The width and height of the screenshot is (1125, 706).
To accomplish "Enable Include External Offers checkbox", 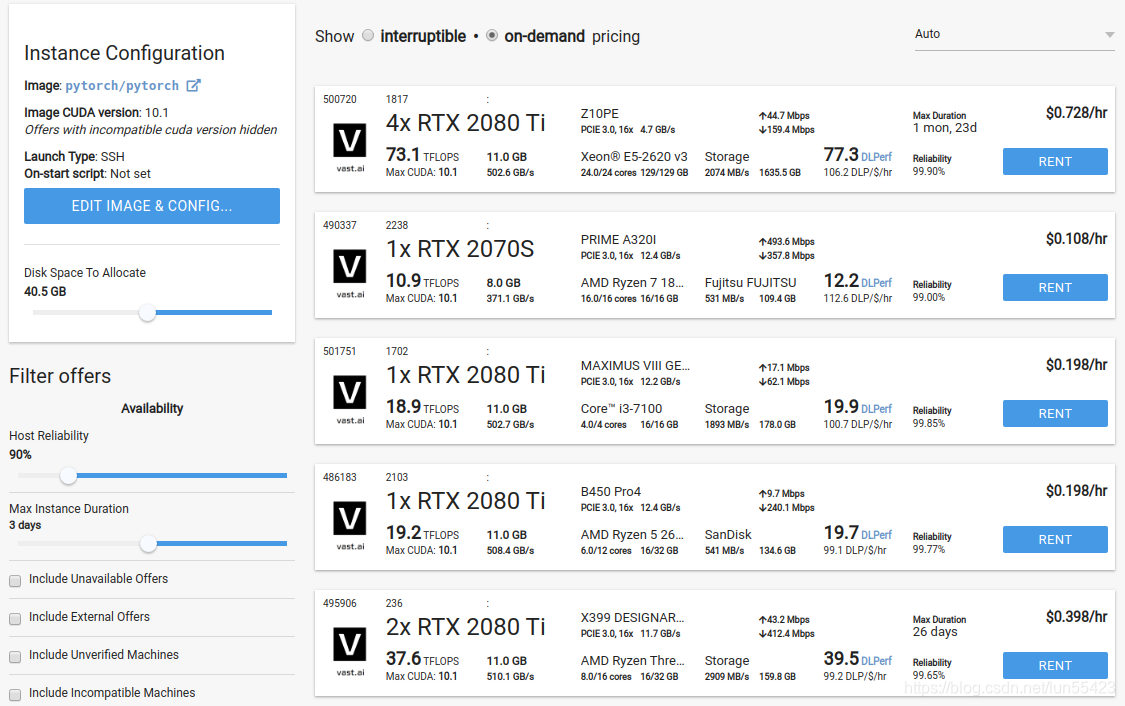I will coord(15,618).
